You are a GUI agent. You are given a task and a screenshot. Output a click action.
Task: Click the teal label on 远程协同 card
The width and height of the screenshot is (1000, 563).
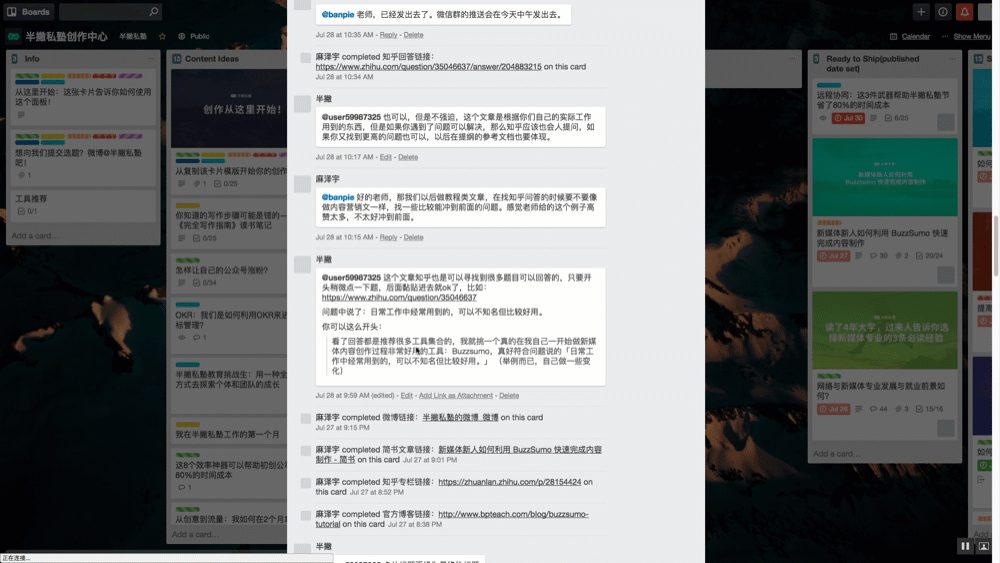[x=829, y=86]
